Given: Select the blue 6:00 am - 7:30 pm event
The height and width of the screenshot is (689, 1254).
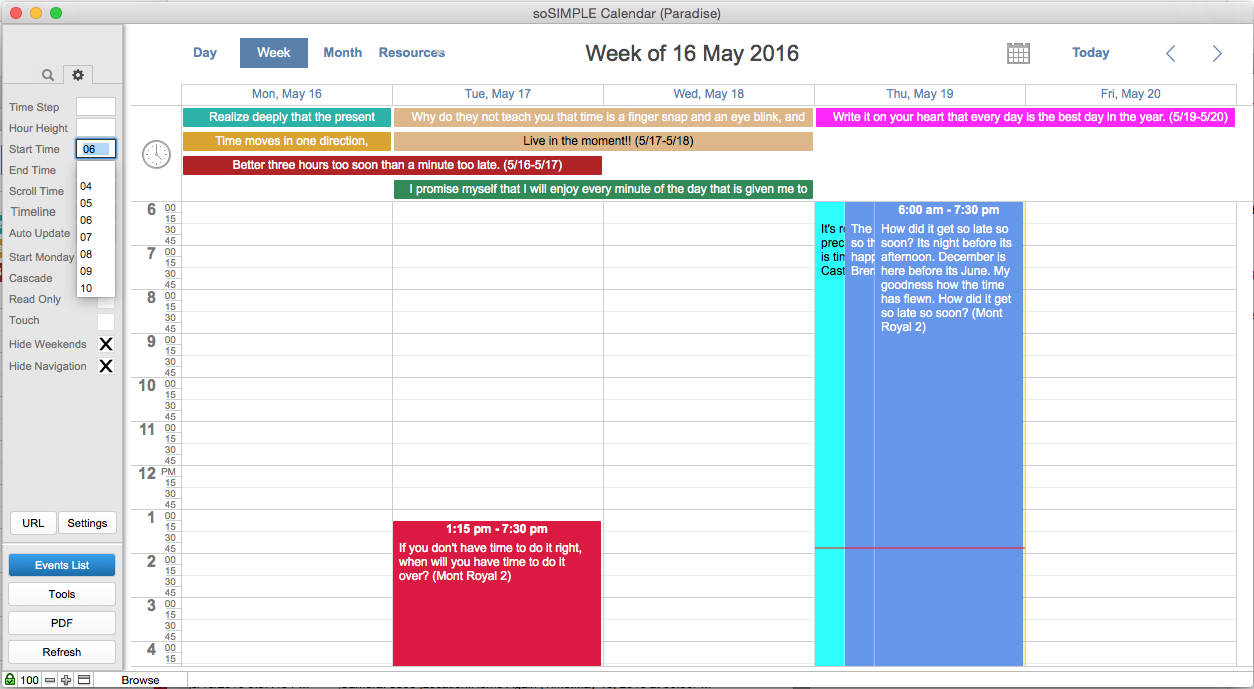Looking at the screenshot, I should click(948, 434).
